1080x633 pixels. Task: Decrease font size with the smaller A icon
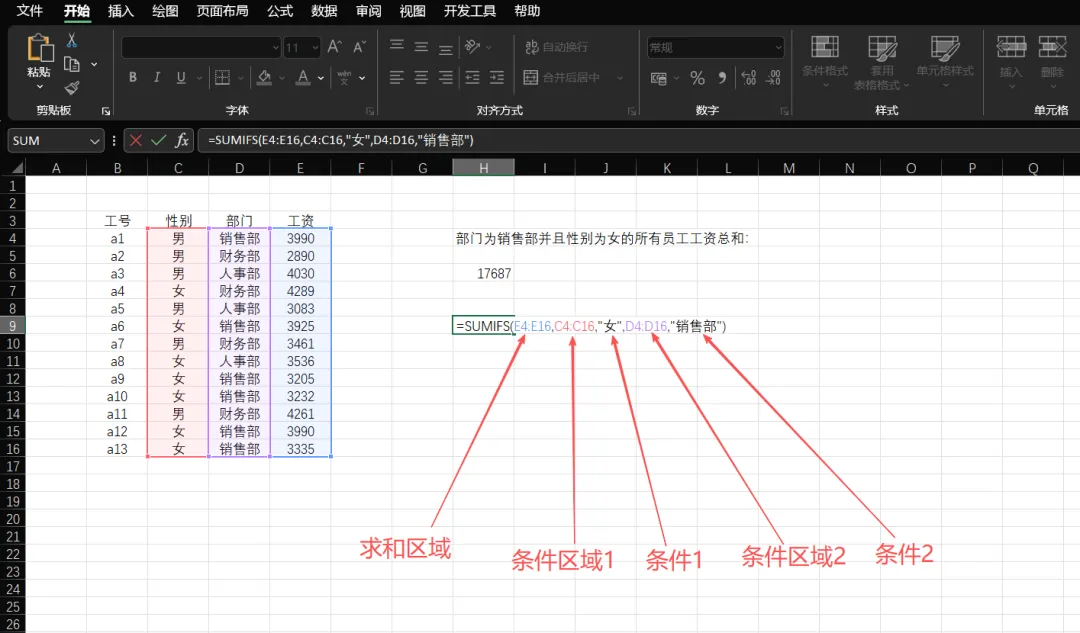(359, 47)
